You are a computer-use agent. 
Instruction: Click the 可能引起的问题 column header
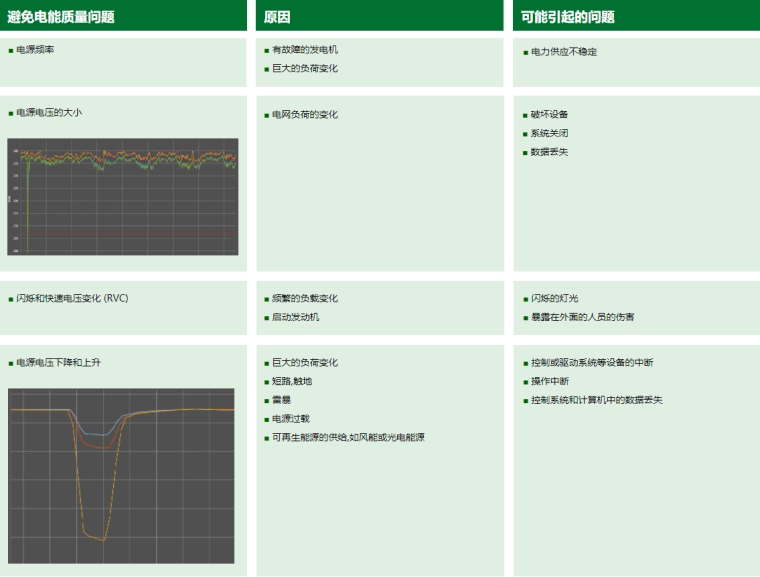coord(567,17)
